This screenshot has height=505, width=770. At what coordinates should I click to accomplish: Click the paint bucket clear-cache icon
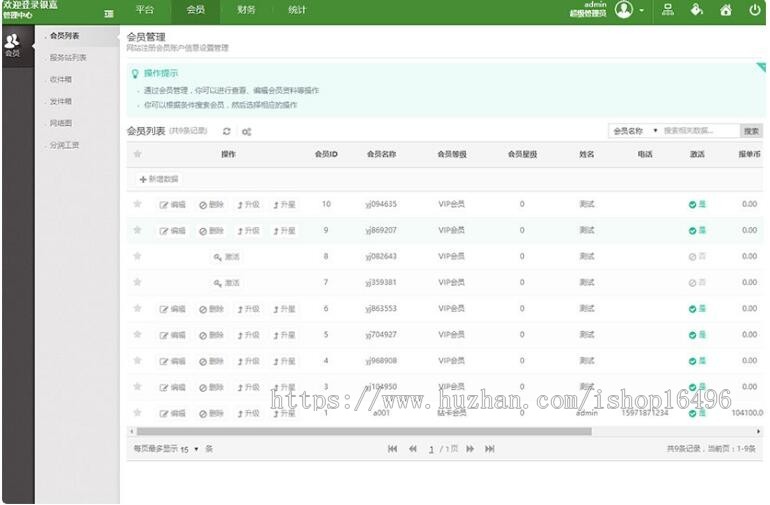696,9
